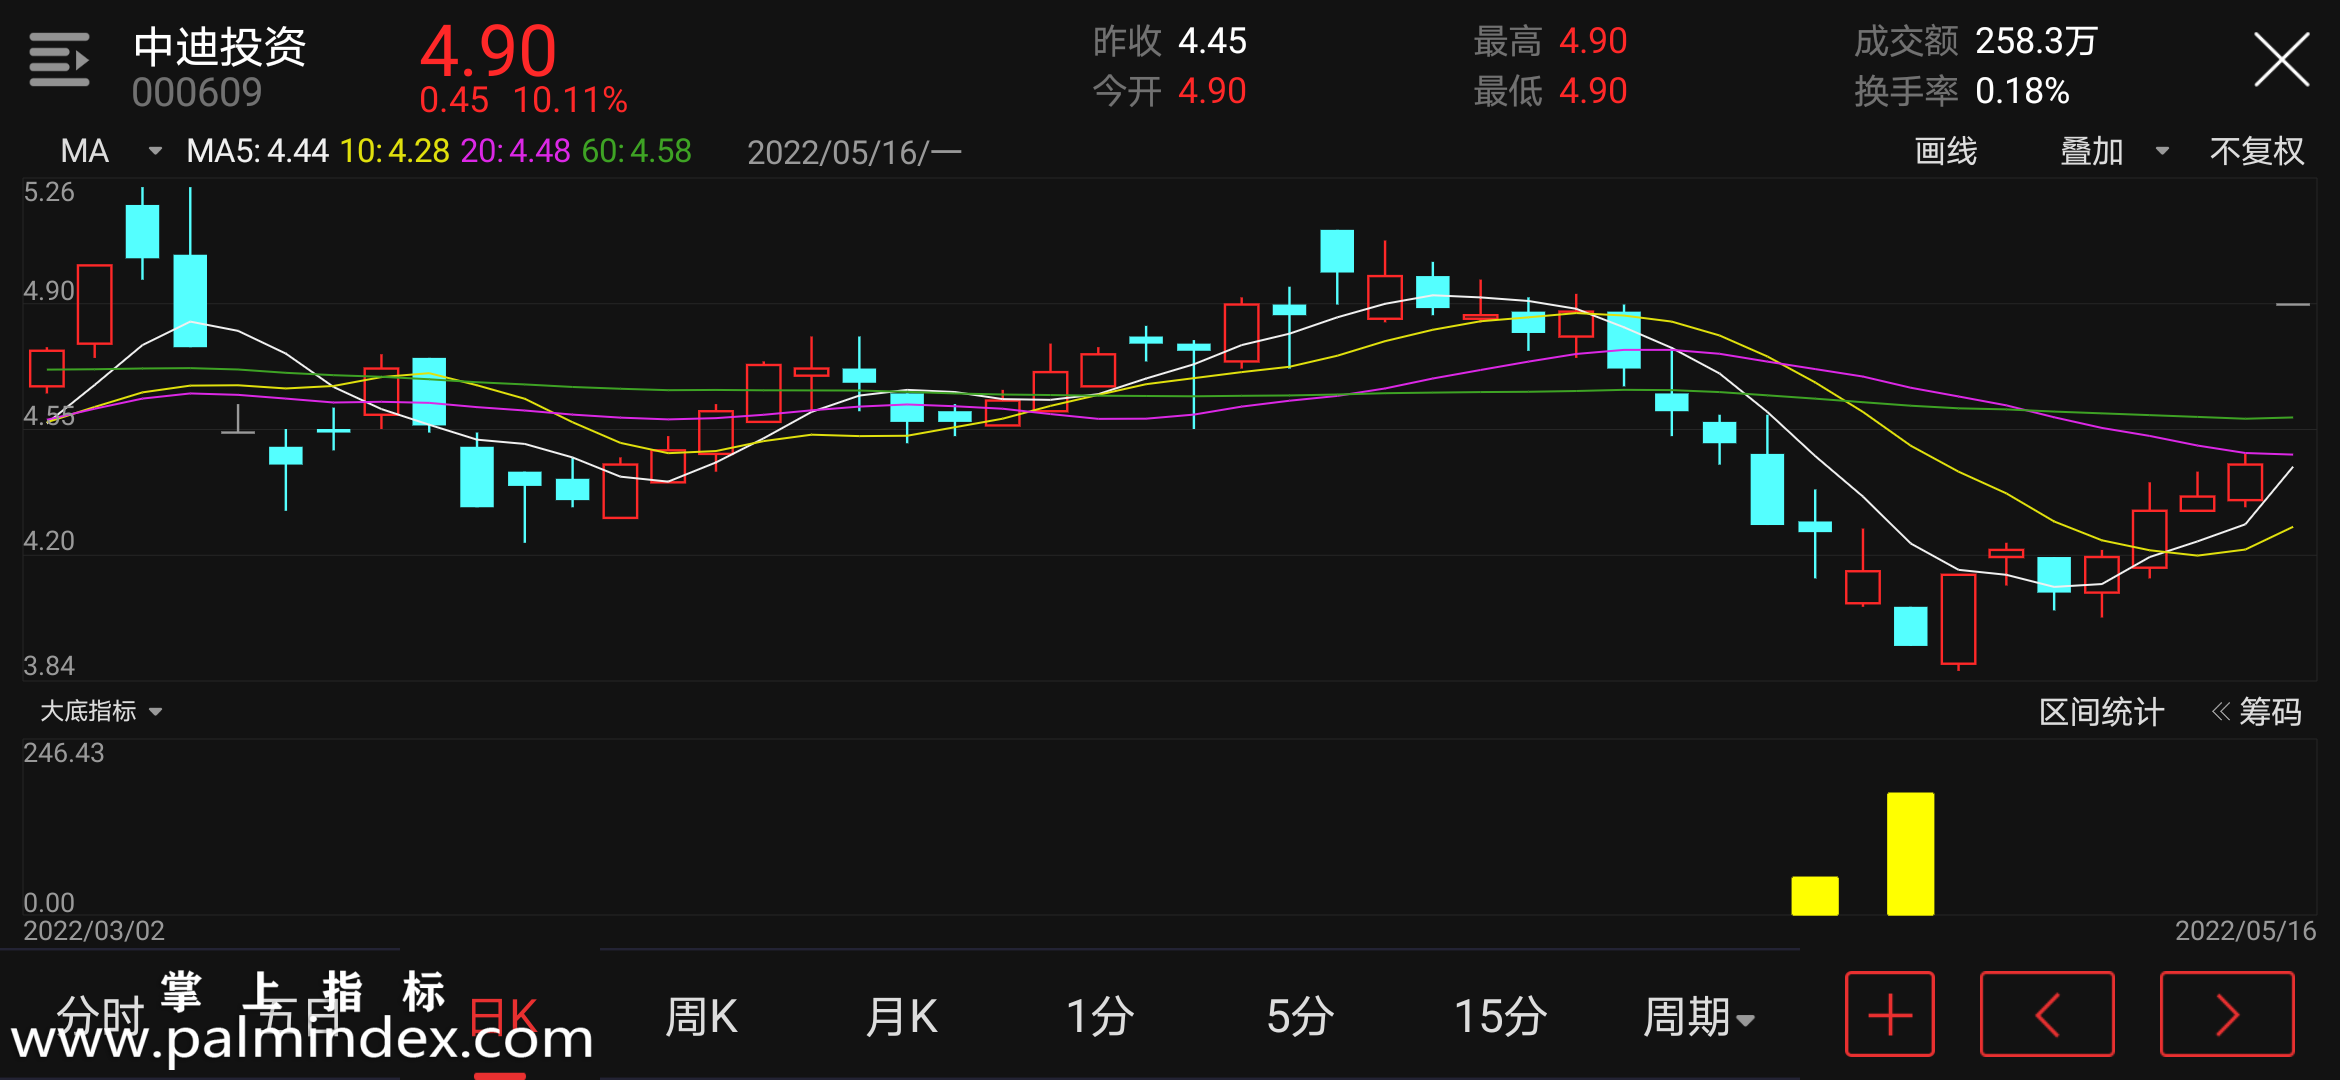This screenshot has height=1080, width=2340.
Task: Click the stock code 000609
Action: click(196, 93)
